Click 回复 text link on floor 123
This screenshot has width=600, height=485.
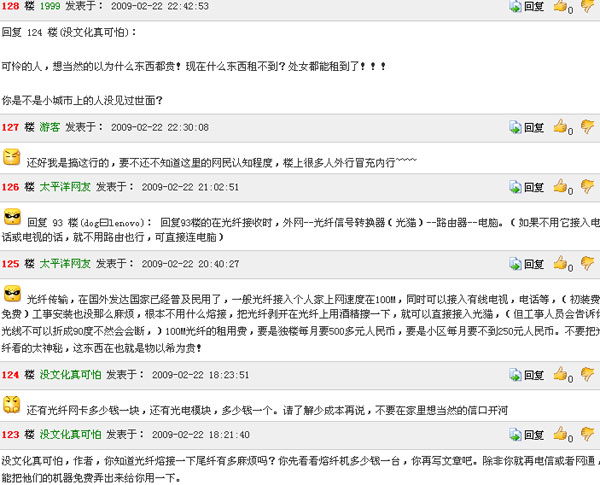tap(534, 434)
